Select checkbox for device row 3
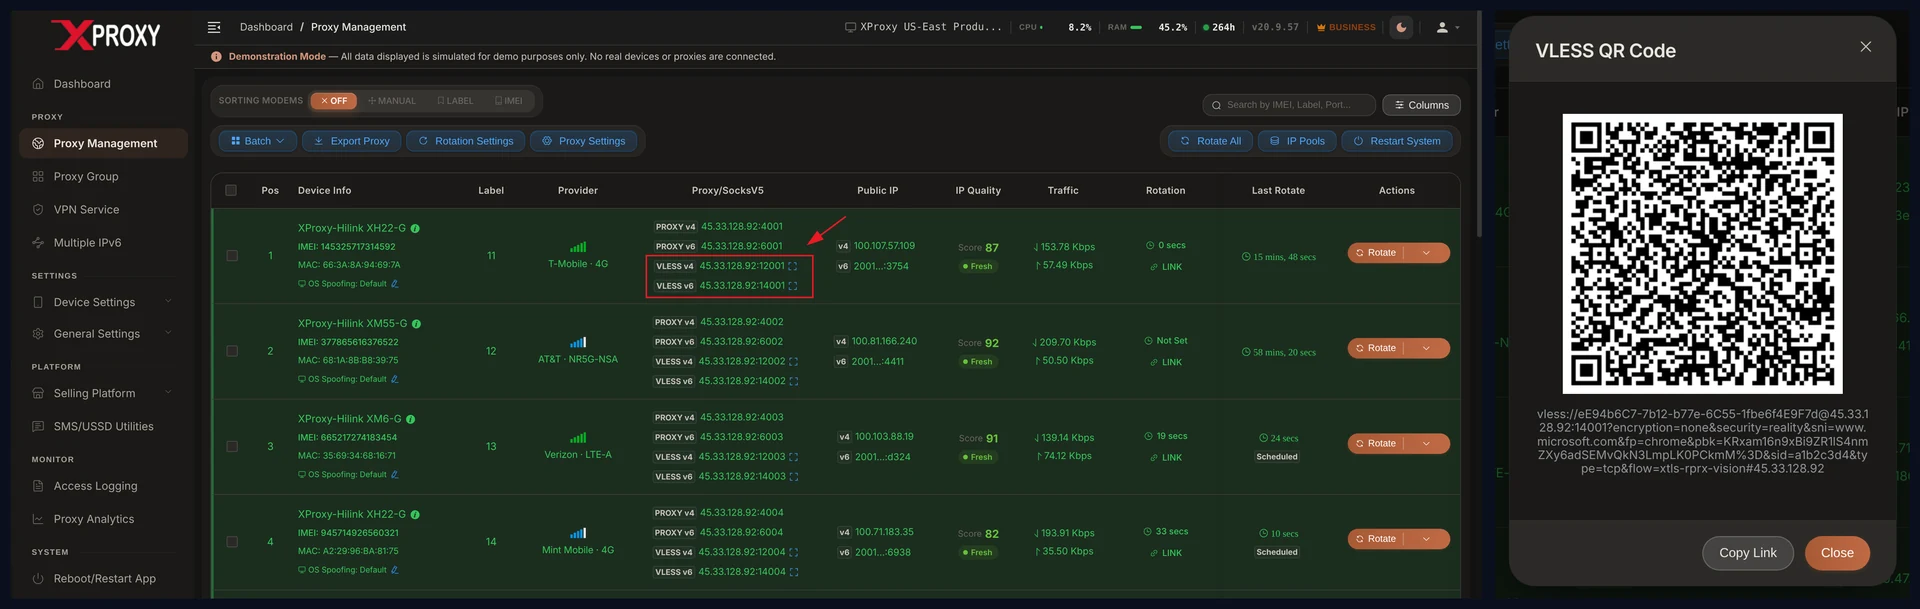 [232, 447]
